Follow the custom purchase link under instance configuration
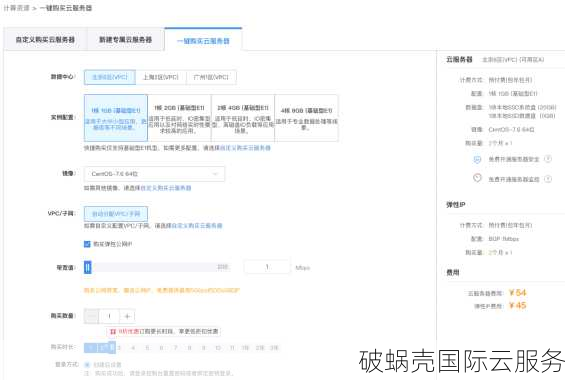The image size is (565, 380). [245, 148]
